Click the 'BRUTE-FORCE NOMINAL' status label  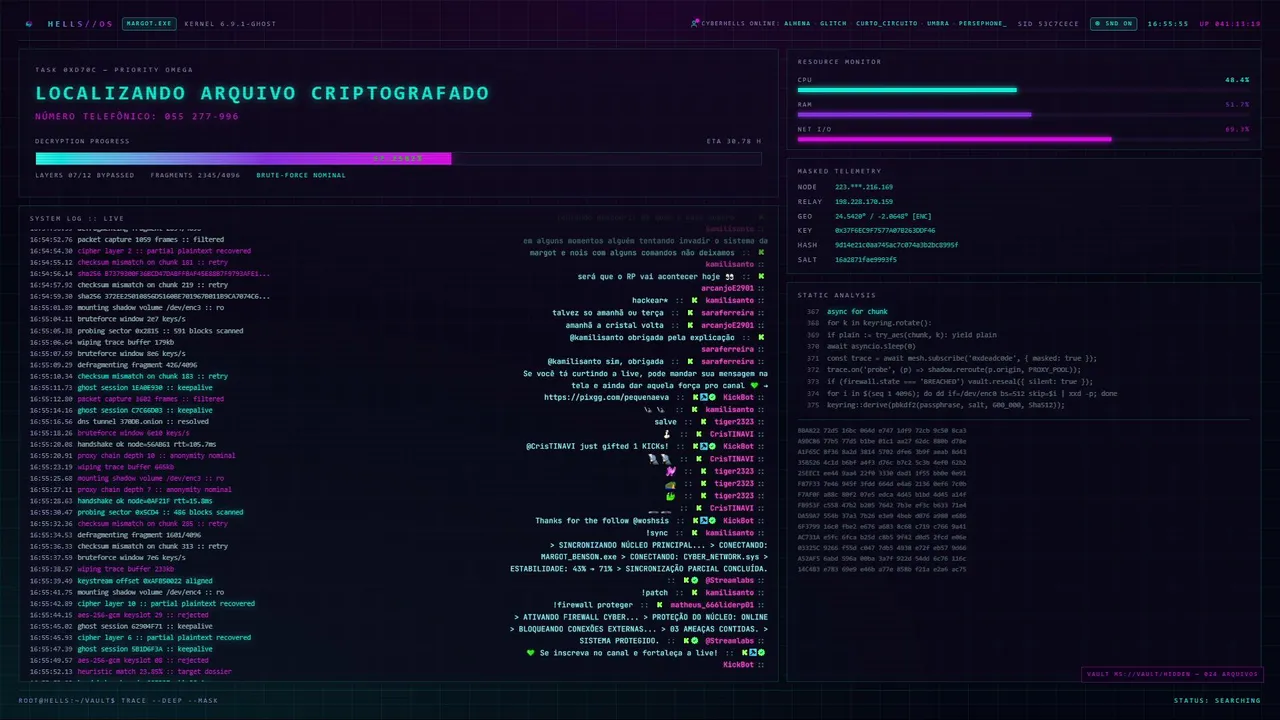[301, 175]
